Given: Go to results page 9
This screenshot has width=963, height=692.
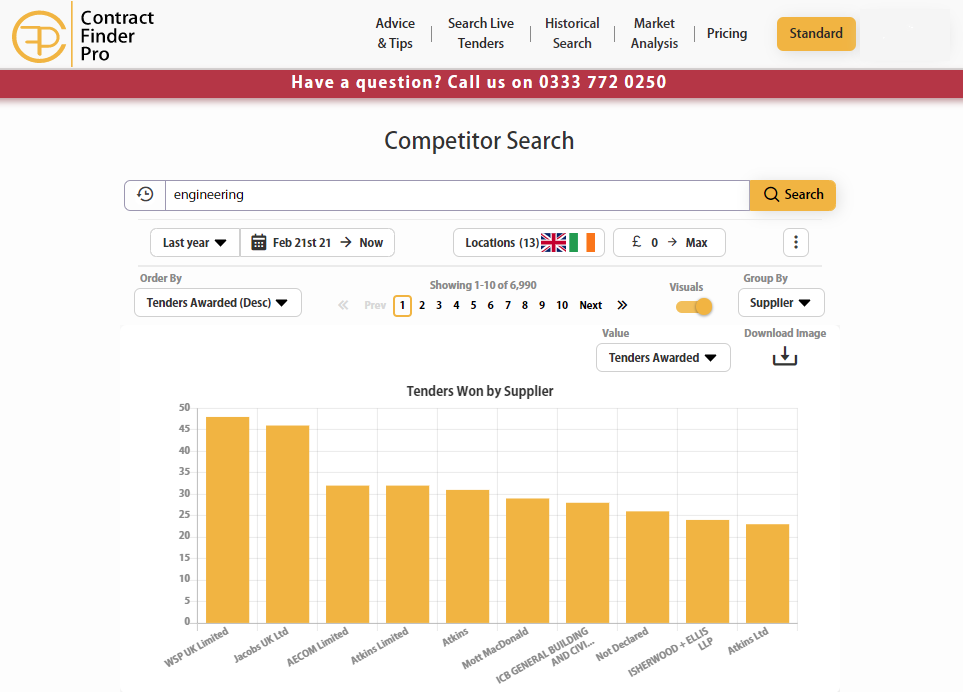Looking at the screenshot, I should coord(542,305).
